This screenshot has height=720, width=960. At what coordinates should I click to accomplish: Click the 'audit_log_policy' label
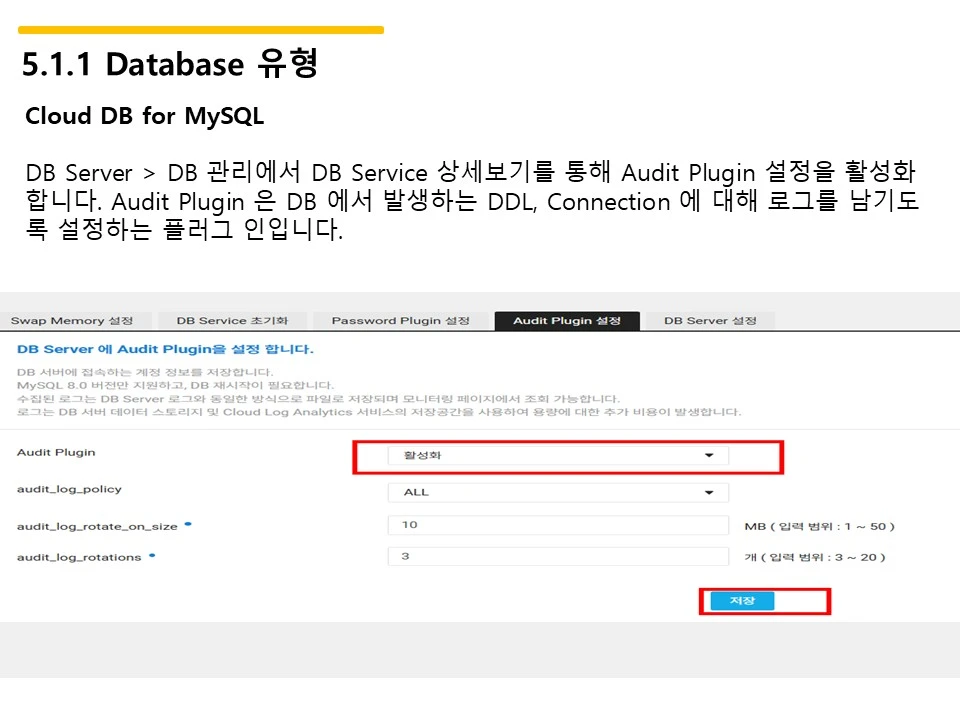[69, 489]
